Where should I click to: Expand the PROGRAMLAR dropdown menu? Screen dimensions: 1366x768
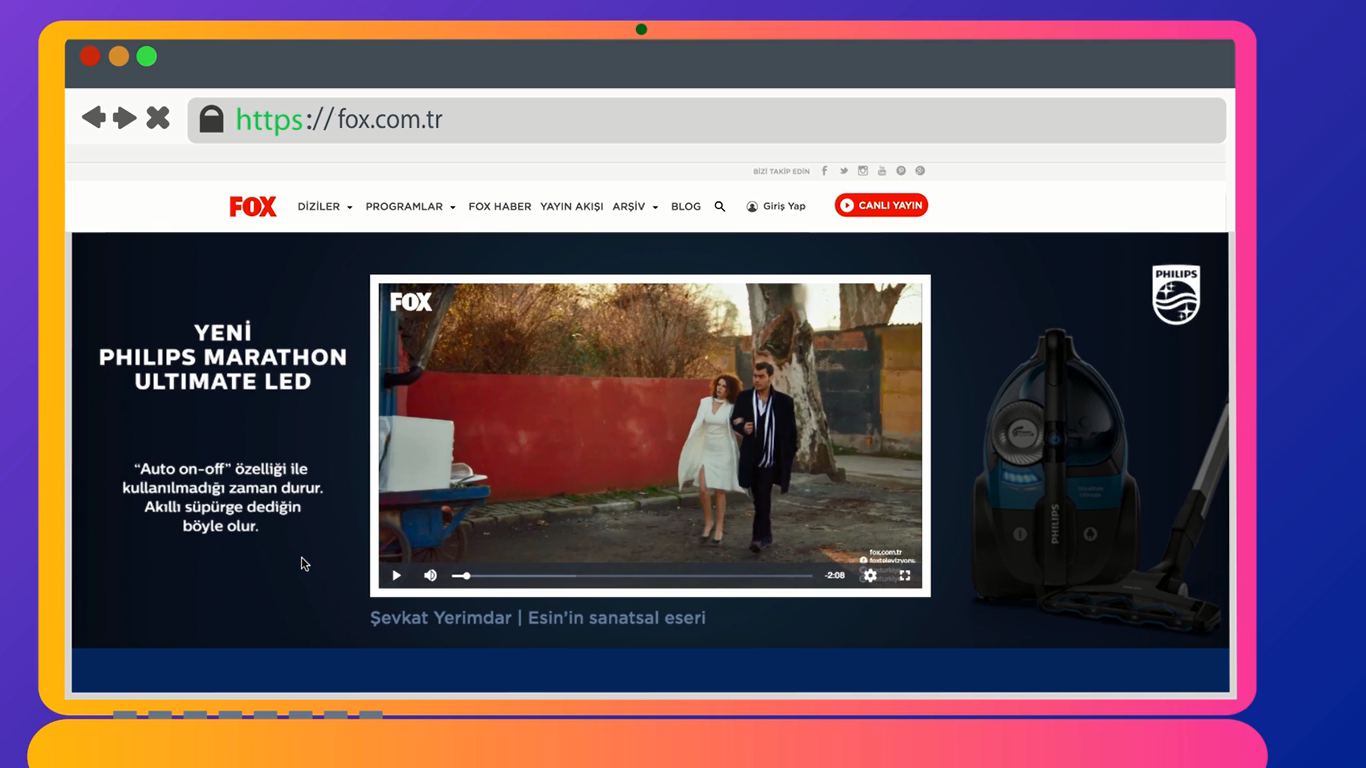pos(410,207)
